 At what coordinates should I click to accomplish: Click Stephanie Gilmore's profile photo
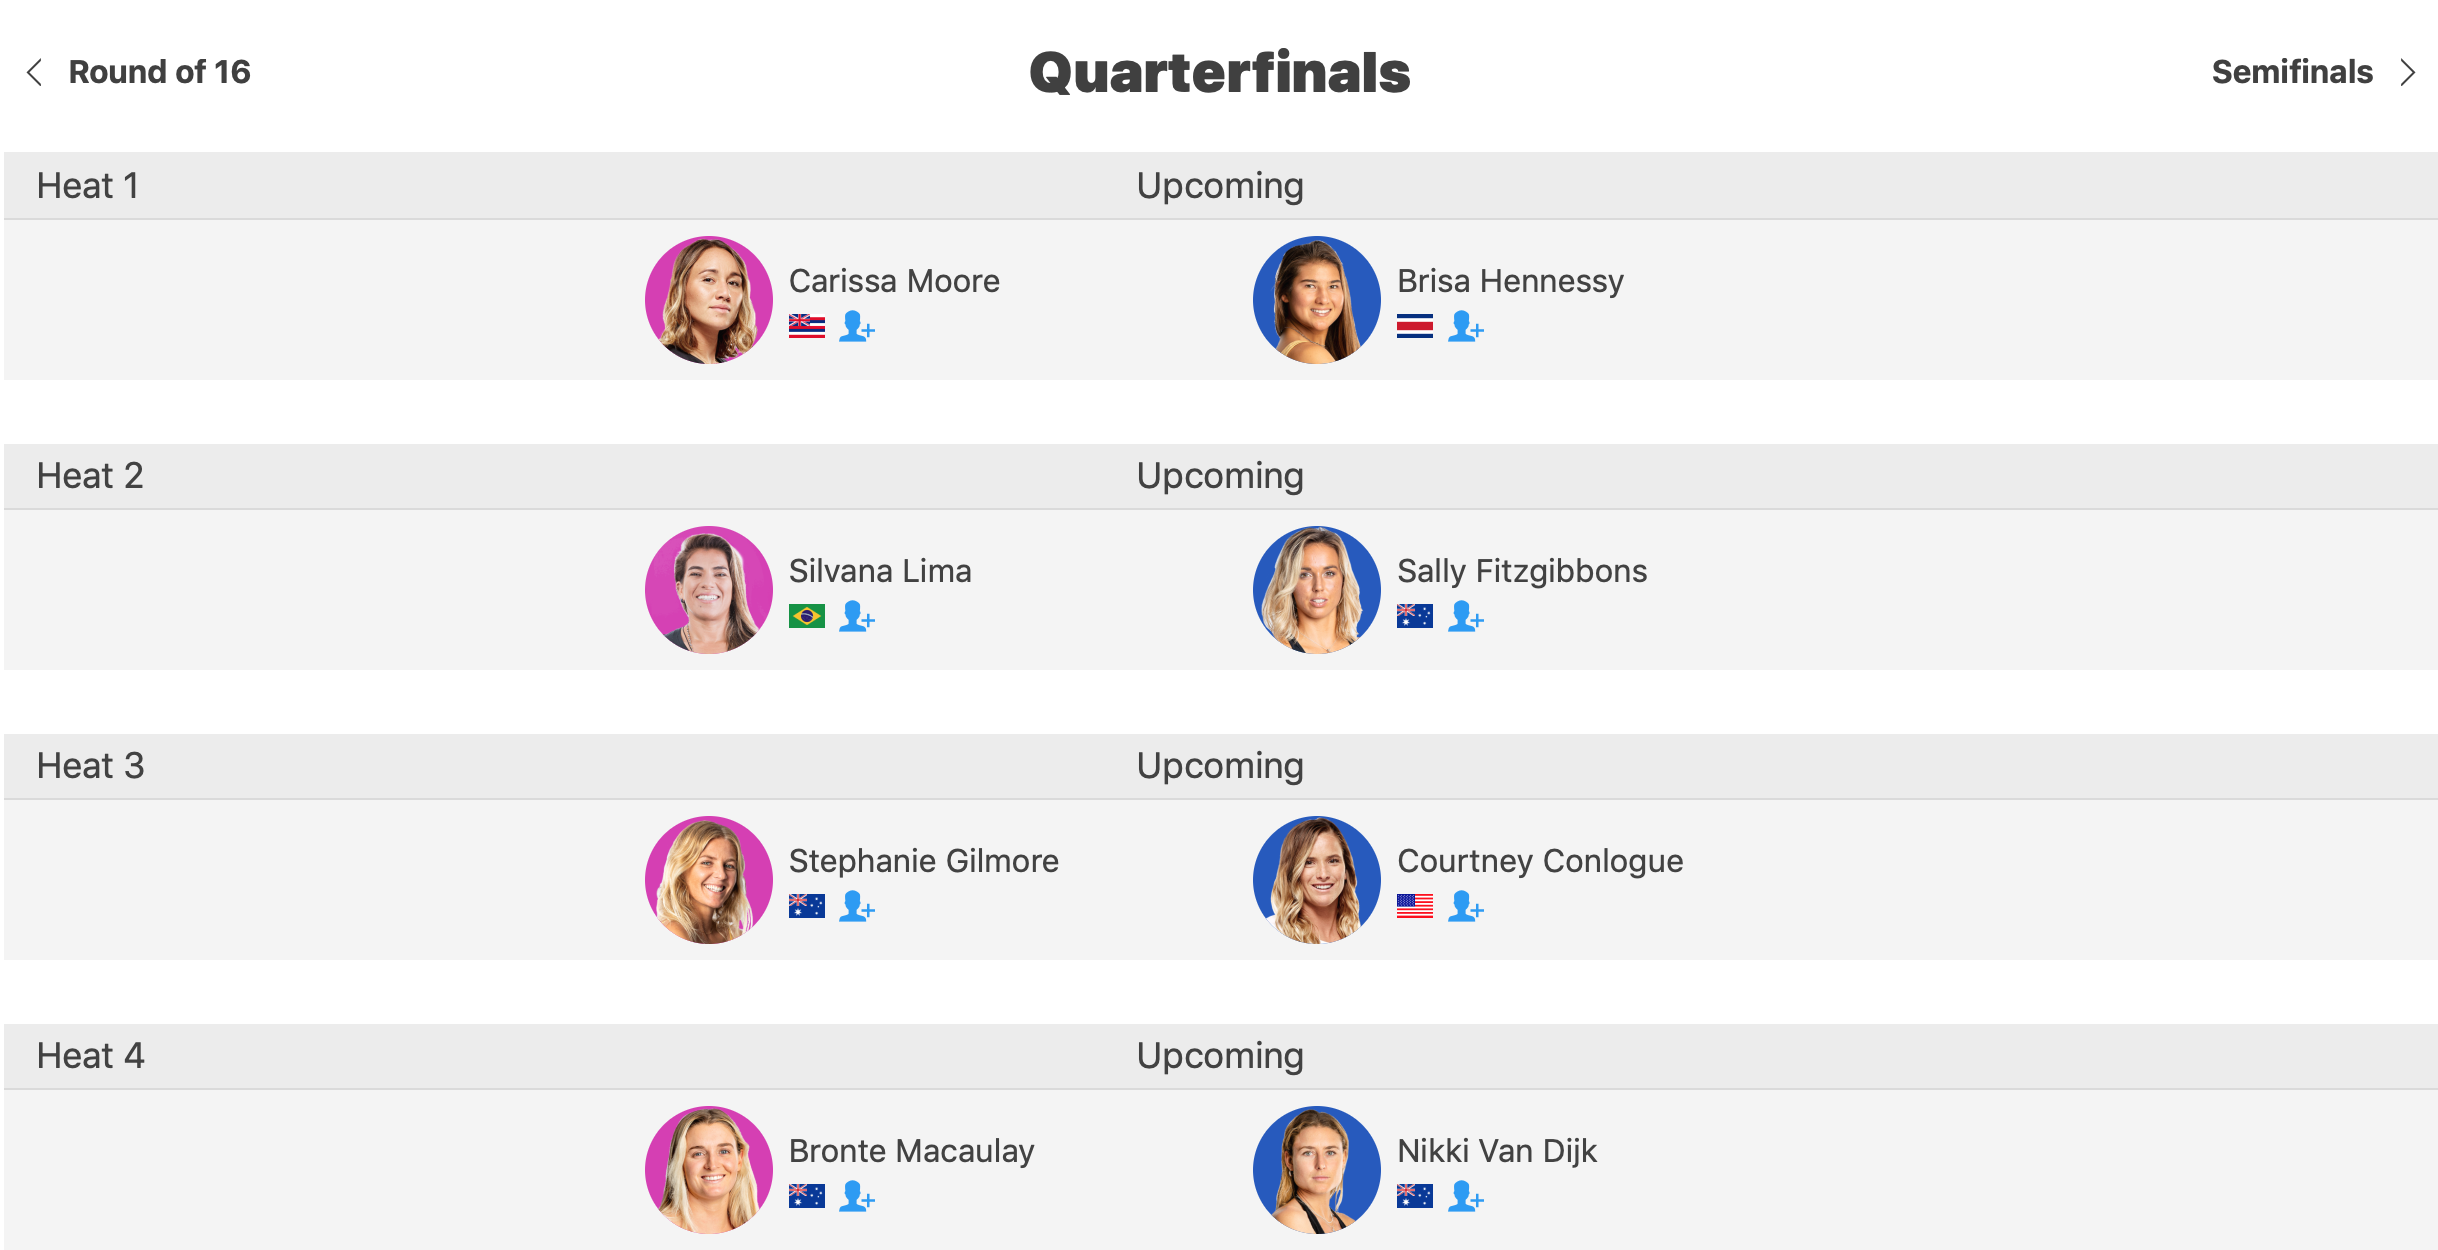click(x=709, y=880)
